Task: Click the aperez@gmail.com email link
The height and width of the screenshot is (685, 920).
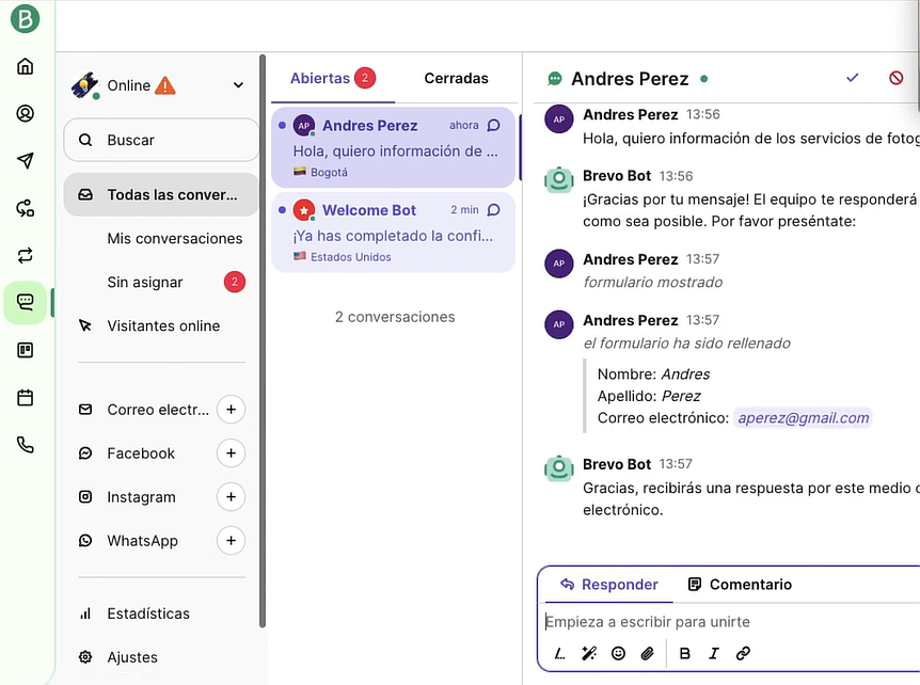Action: pos(803,418)
